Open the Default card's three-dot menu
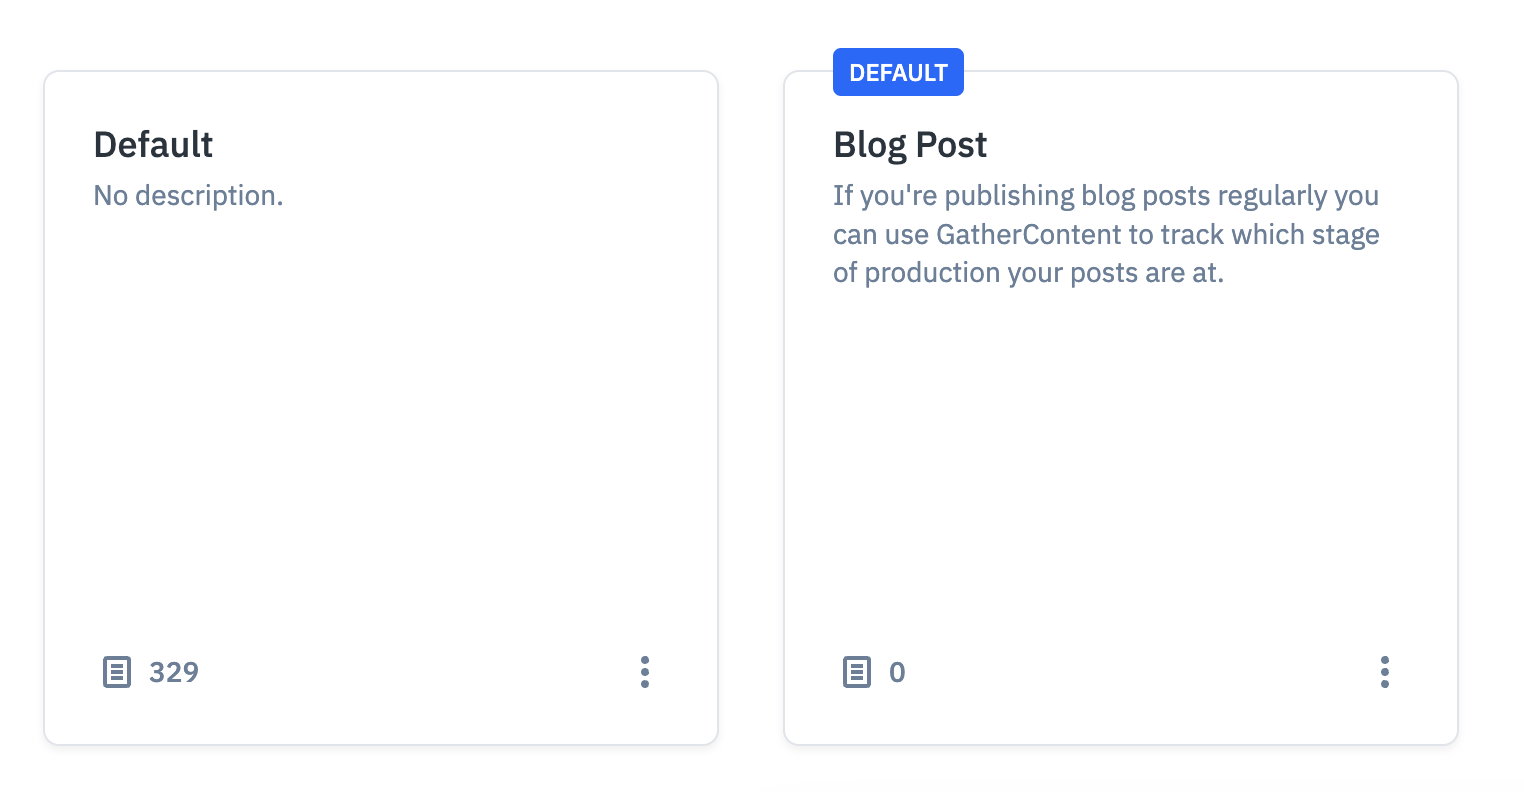Image resolution: width=1524 pixels, height=792 pixels. coord(645,672)
